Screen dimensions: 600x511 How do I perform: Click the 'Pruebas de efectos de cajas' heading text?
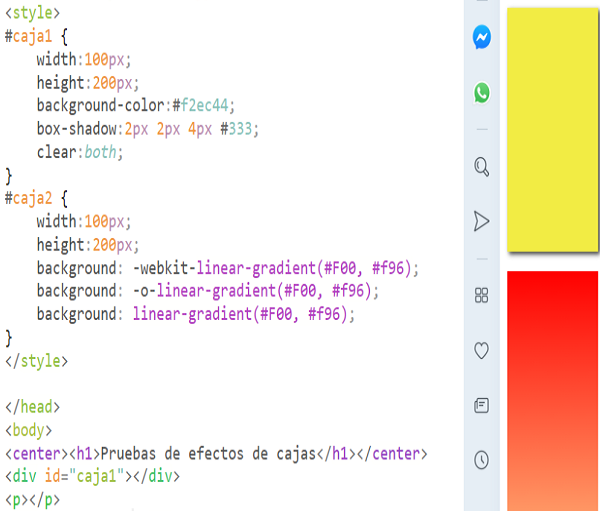pyautogui.click(x=208, y=454)
